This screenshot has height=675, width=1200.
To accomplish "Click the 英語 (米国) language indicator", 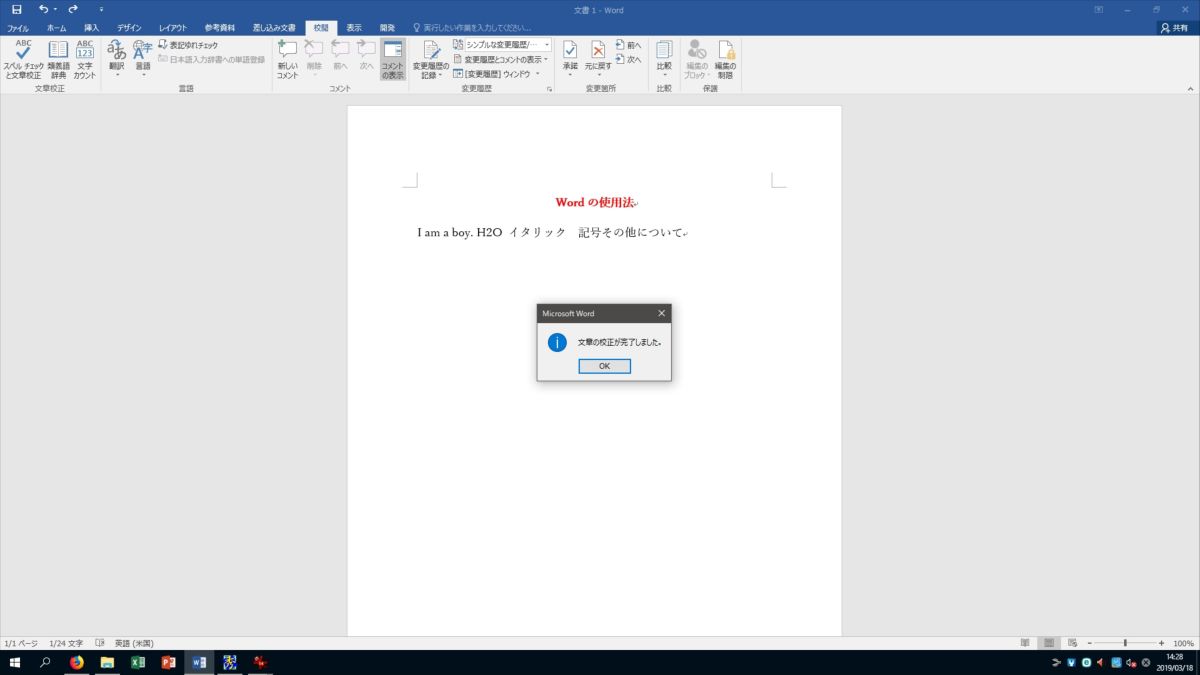I will tap(134, 643).
